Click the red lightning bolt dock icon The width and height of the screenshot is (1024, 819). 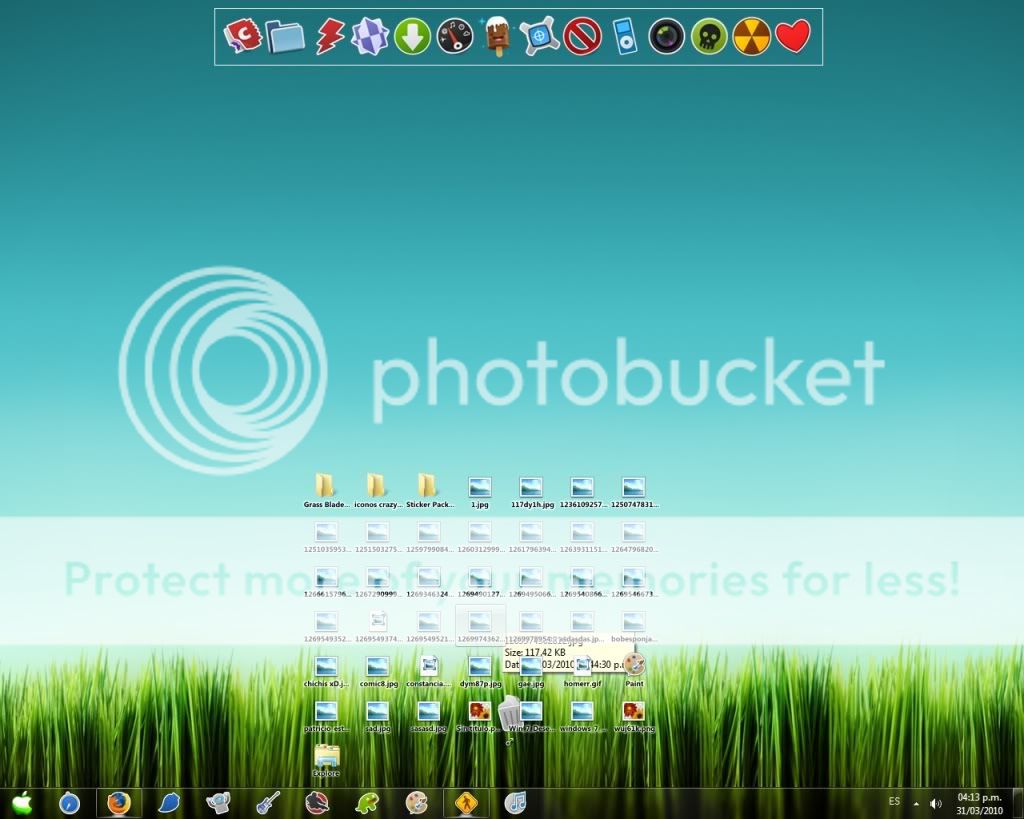(x=329, y=37)
